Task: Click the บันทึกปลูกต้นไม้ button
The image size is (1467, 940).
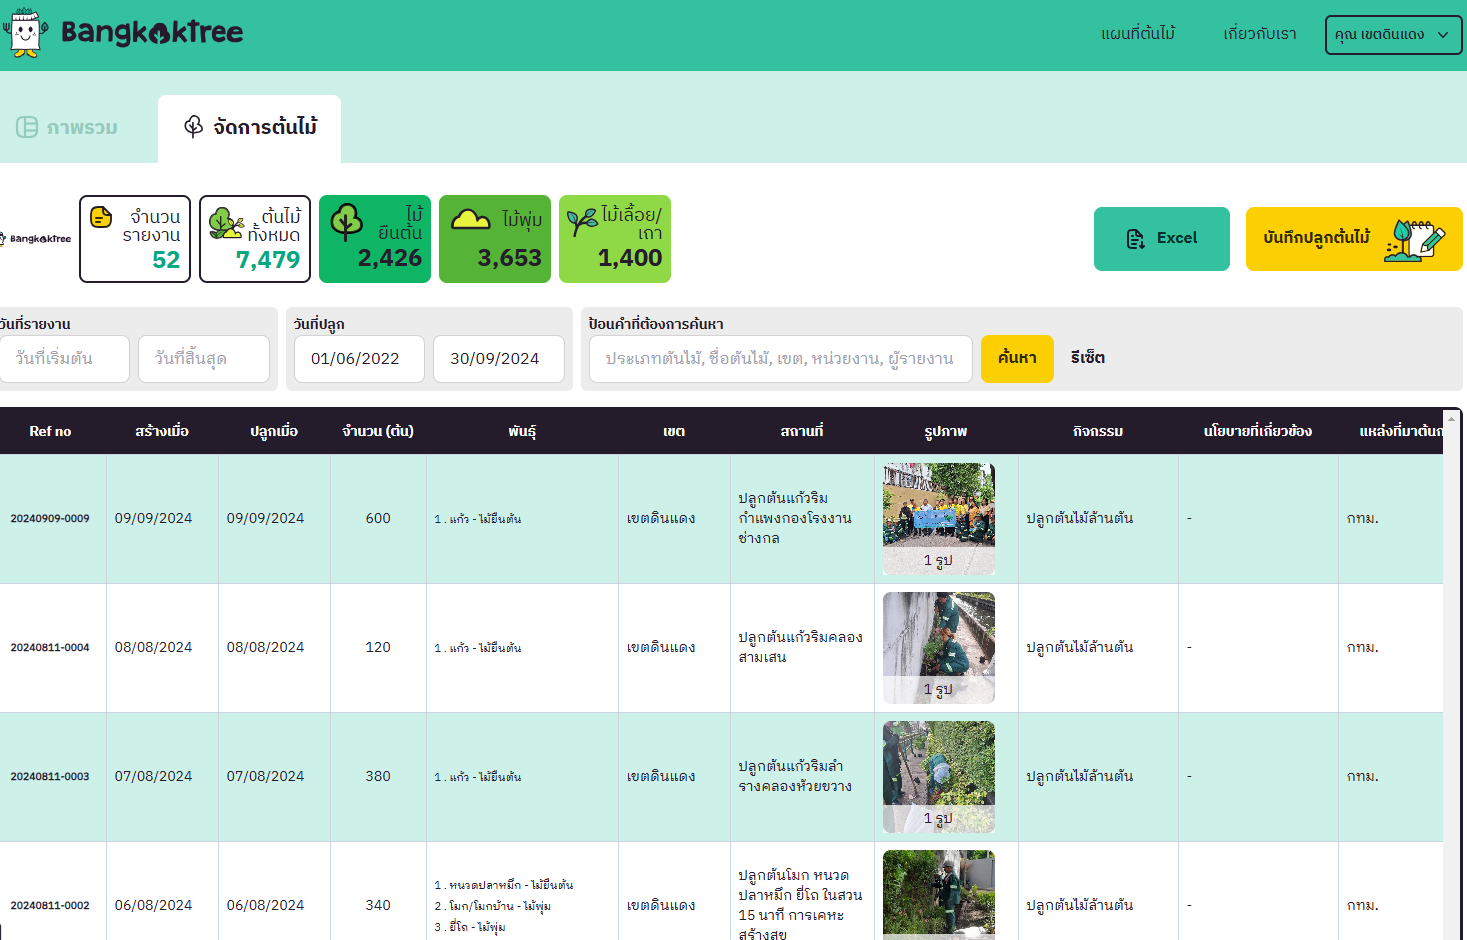Action: (1354, 239)
